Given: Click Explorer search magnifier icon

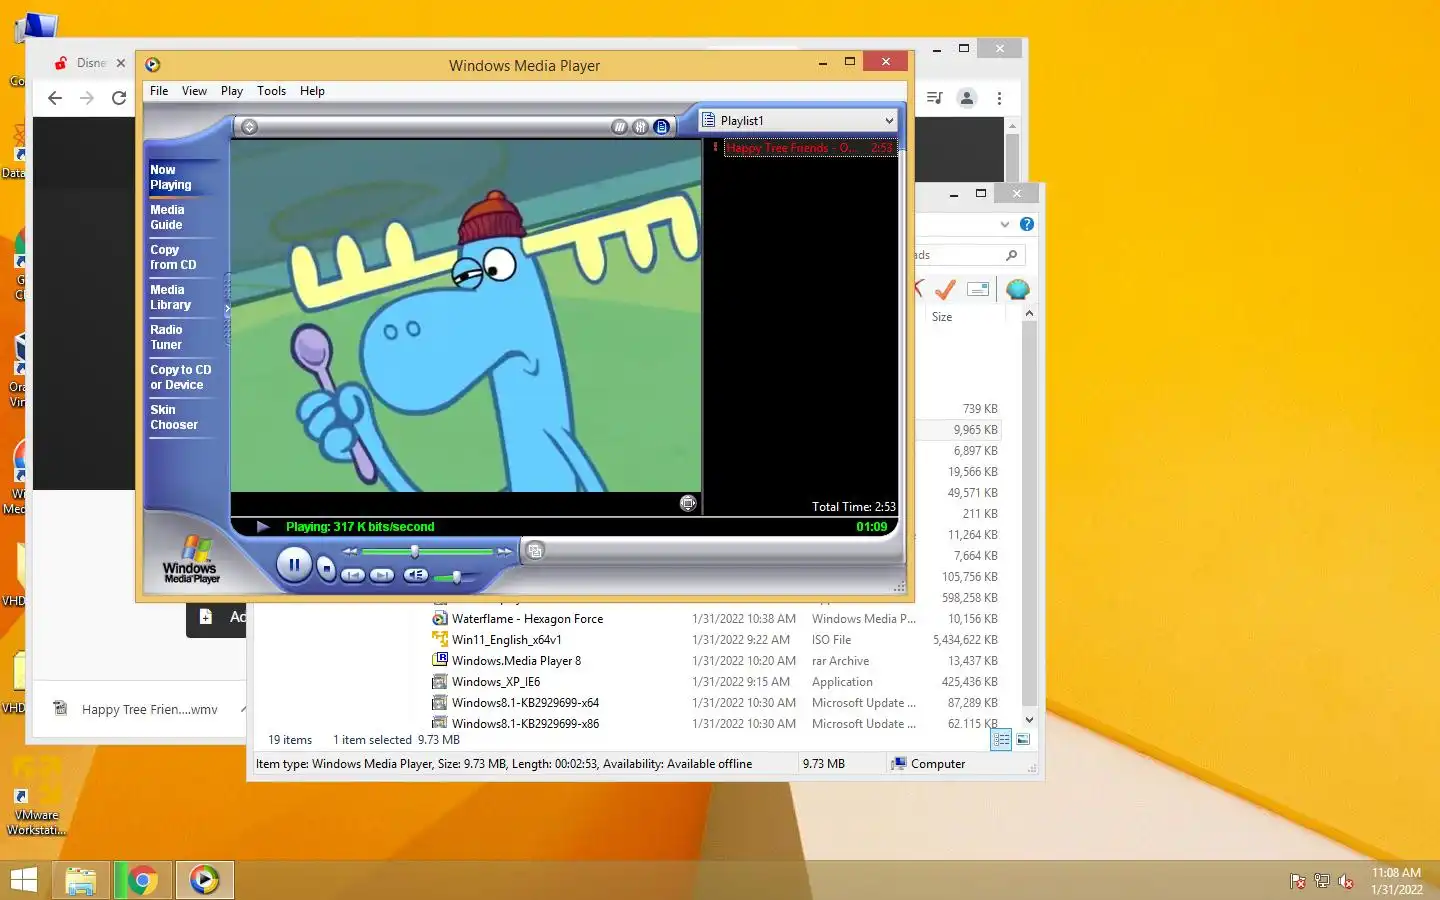Looking at the screenshot, I should pos(1011,255).
